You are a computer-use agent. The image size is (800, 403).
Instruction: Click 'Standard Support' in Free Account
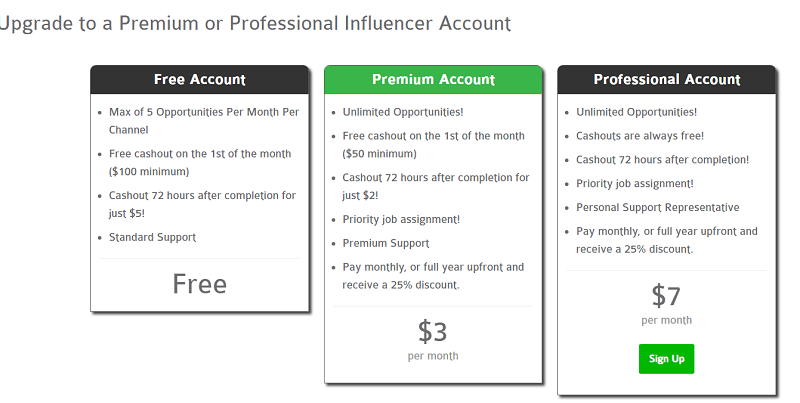[152, 237]
